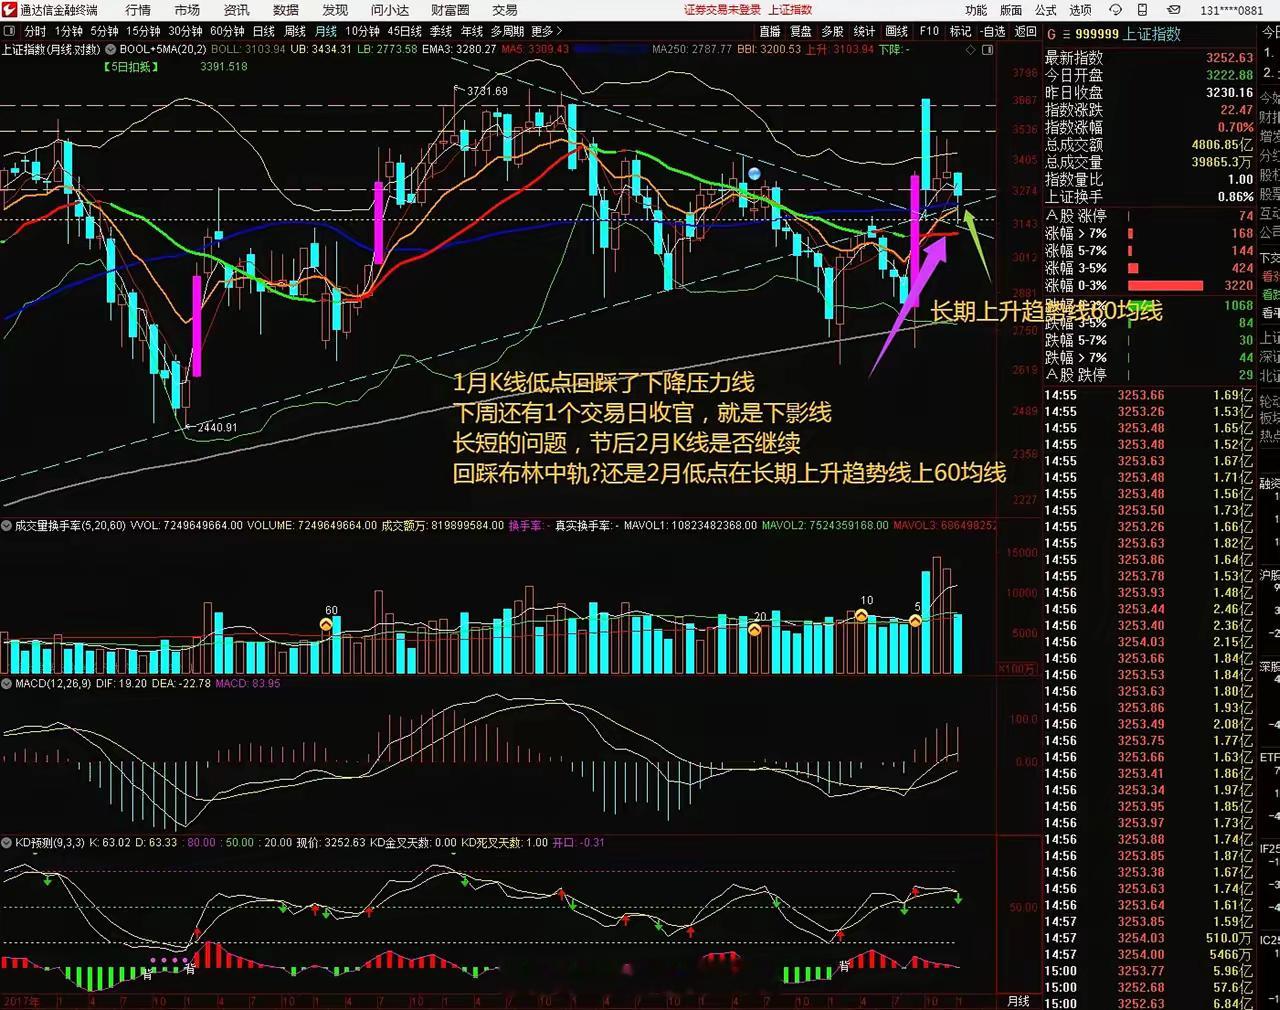Screen dimensions: 1280x1010
Task: Toggle KD预测 panel indicator circle icon
Action: click(7, 842)
